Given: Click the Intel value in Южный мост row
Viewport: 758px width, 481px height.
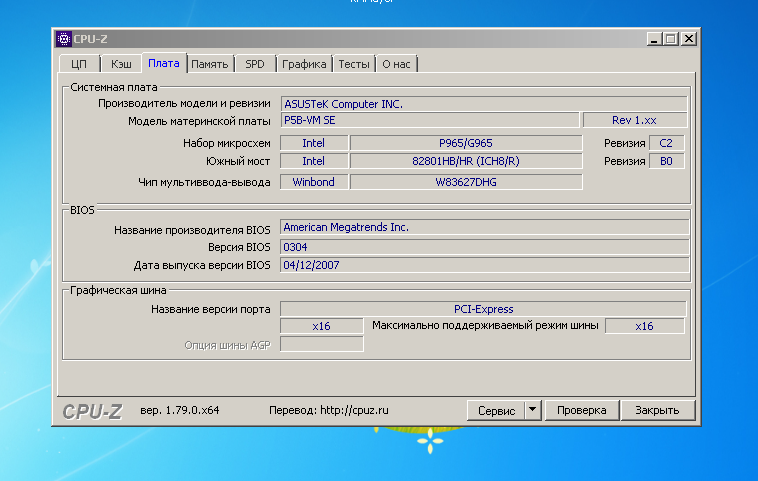Looking at the screenshot, I should [x=314, y=161].
